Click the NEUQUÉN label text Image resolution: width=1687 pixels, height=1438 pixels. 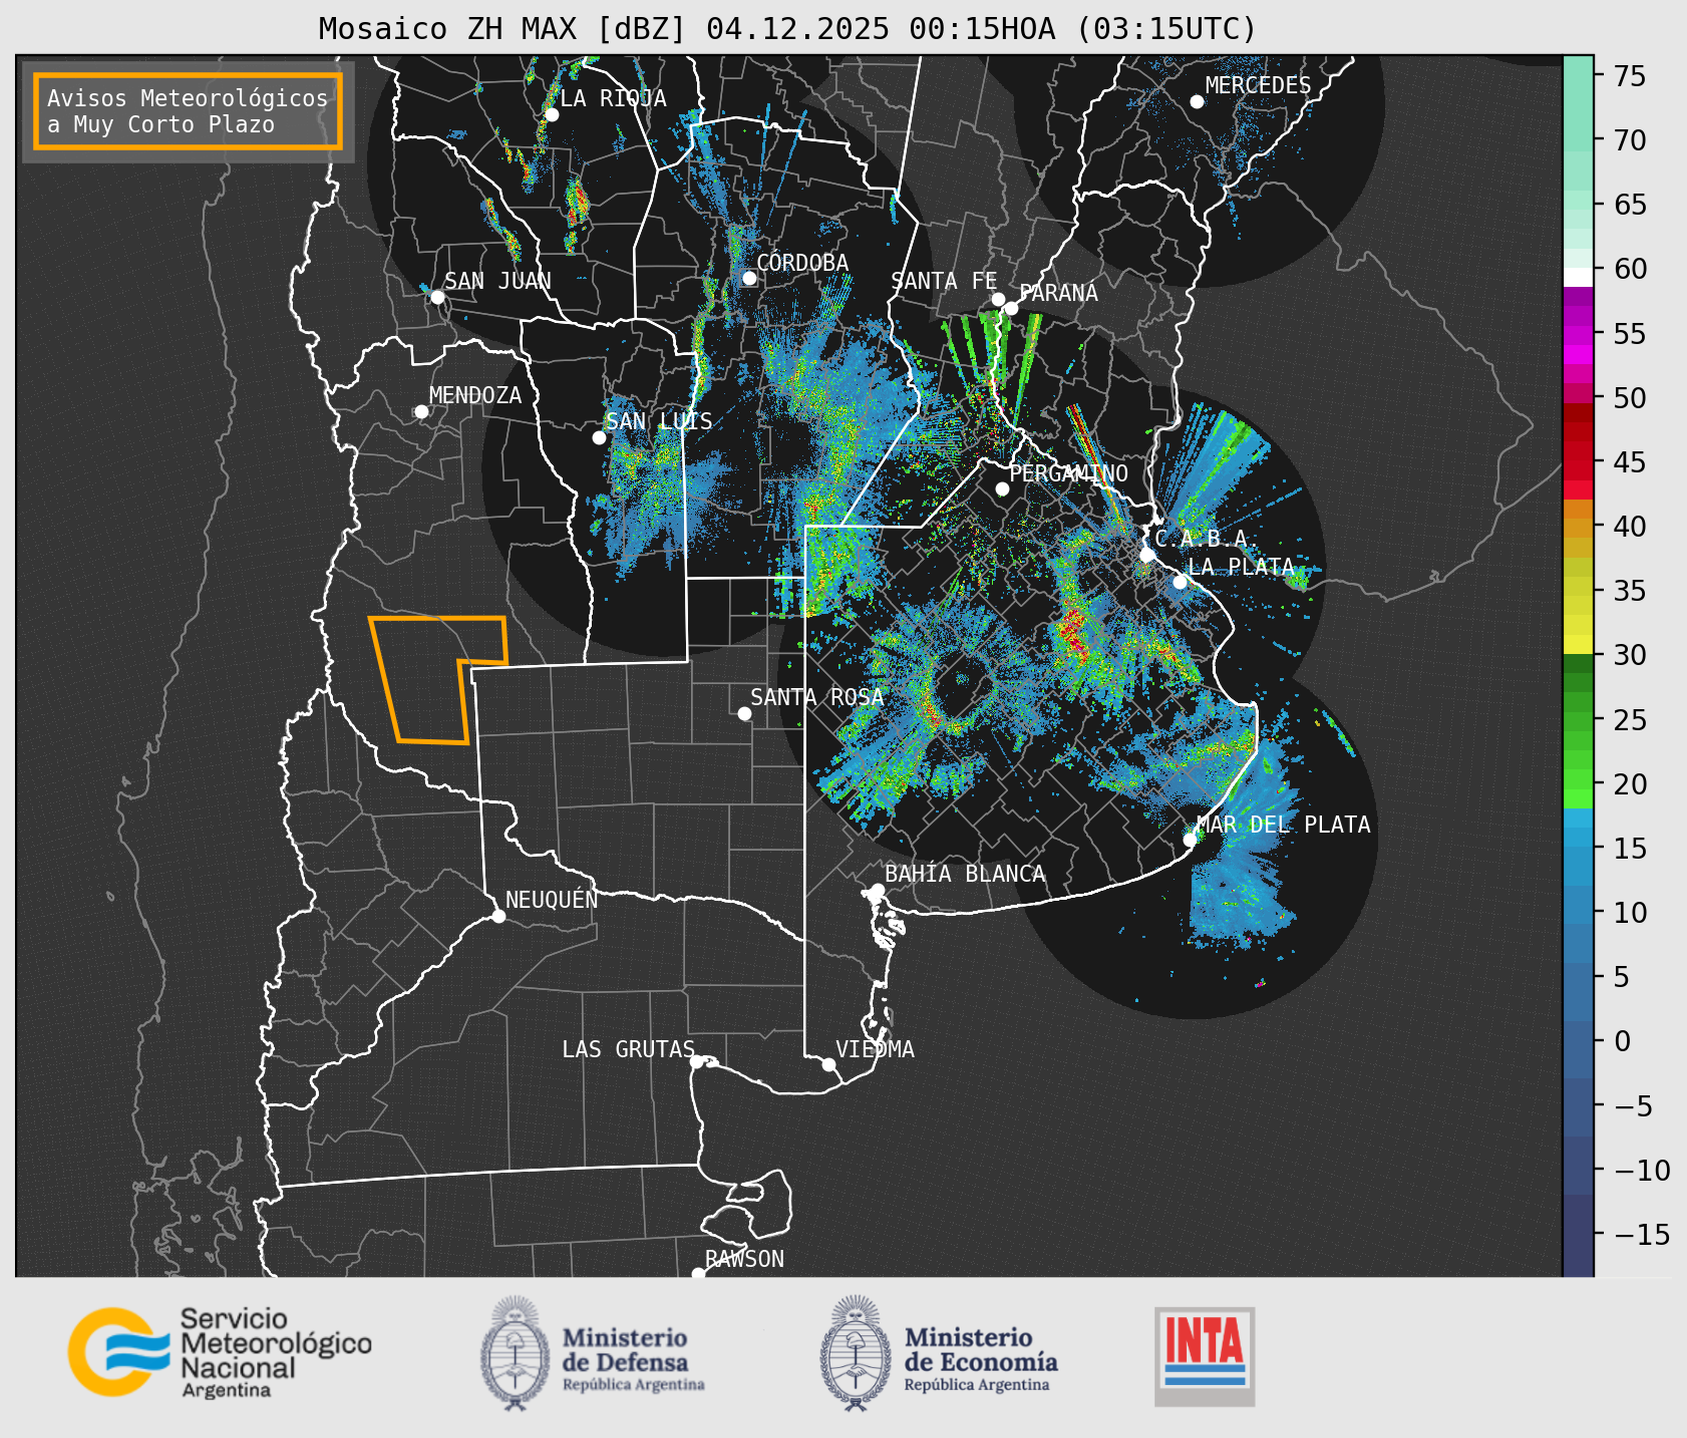552,900
